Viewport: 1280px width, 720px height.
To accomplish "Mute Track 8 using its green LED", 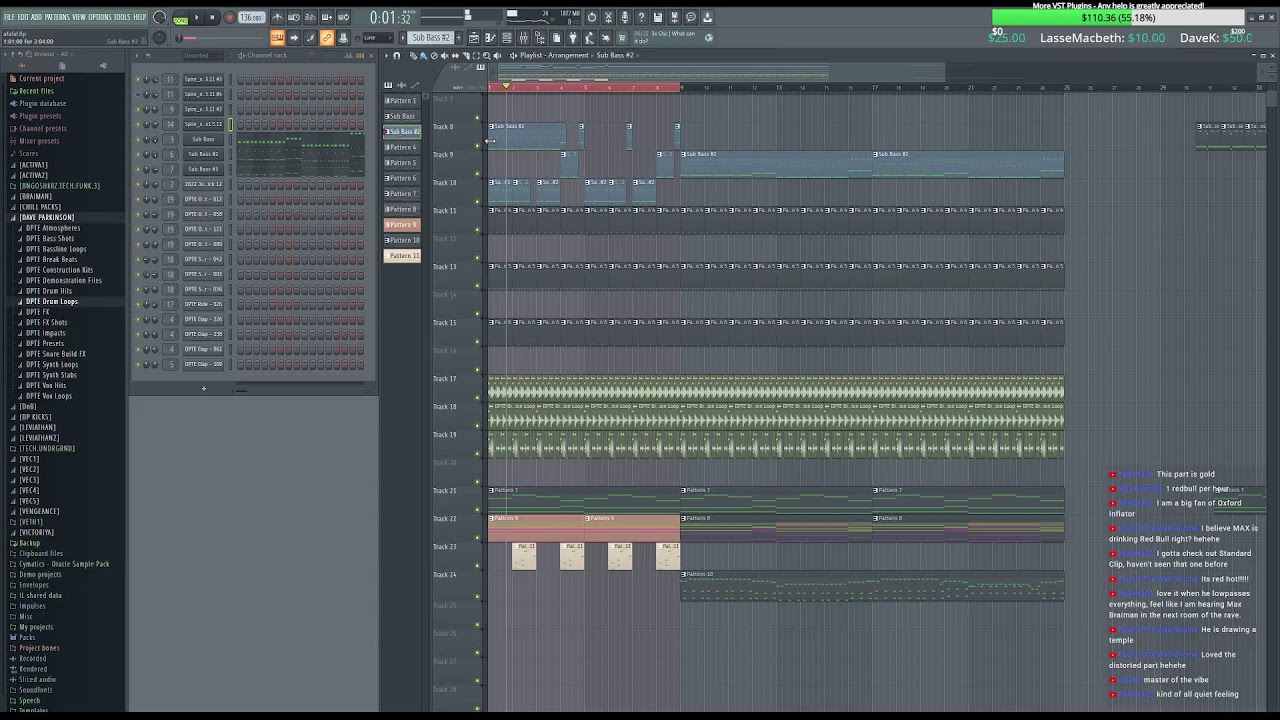I will click(x=477, y=147).
